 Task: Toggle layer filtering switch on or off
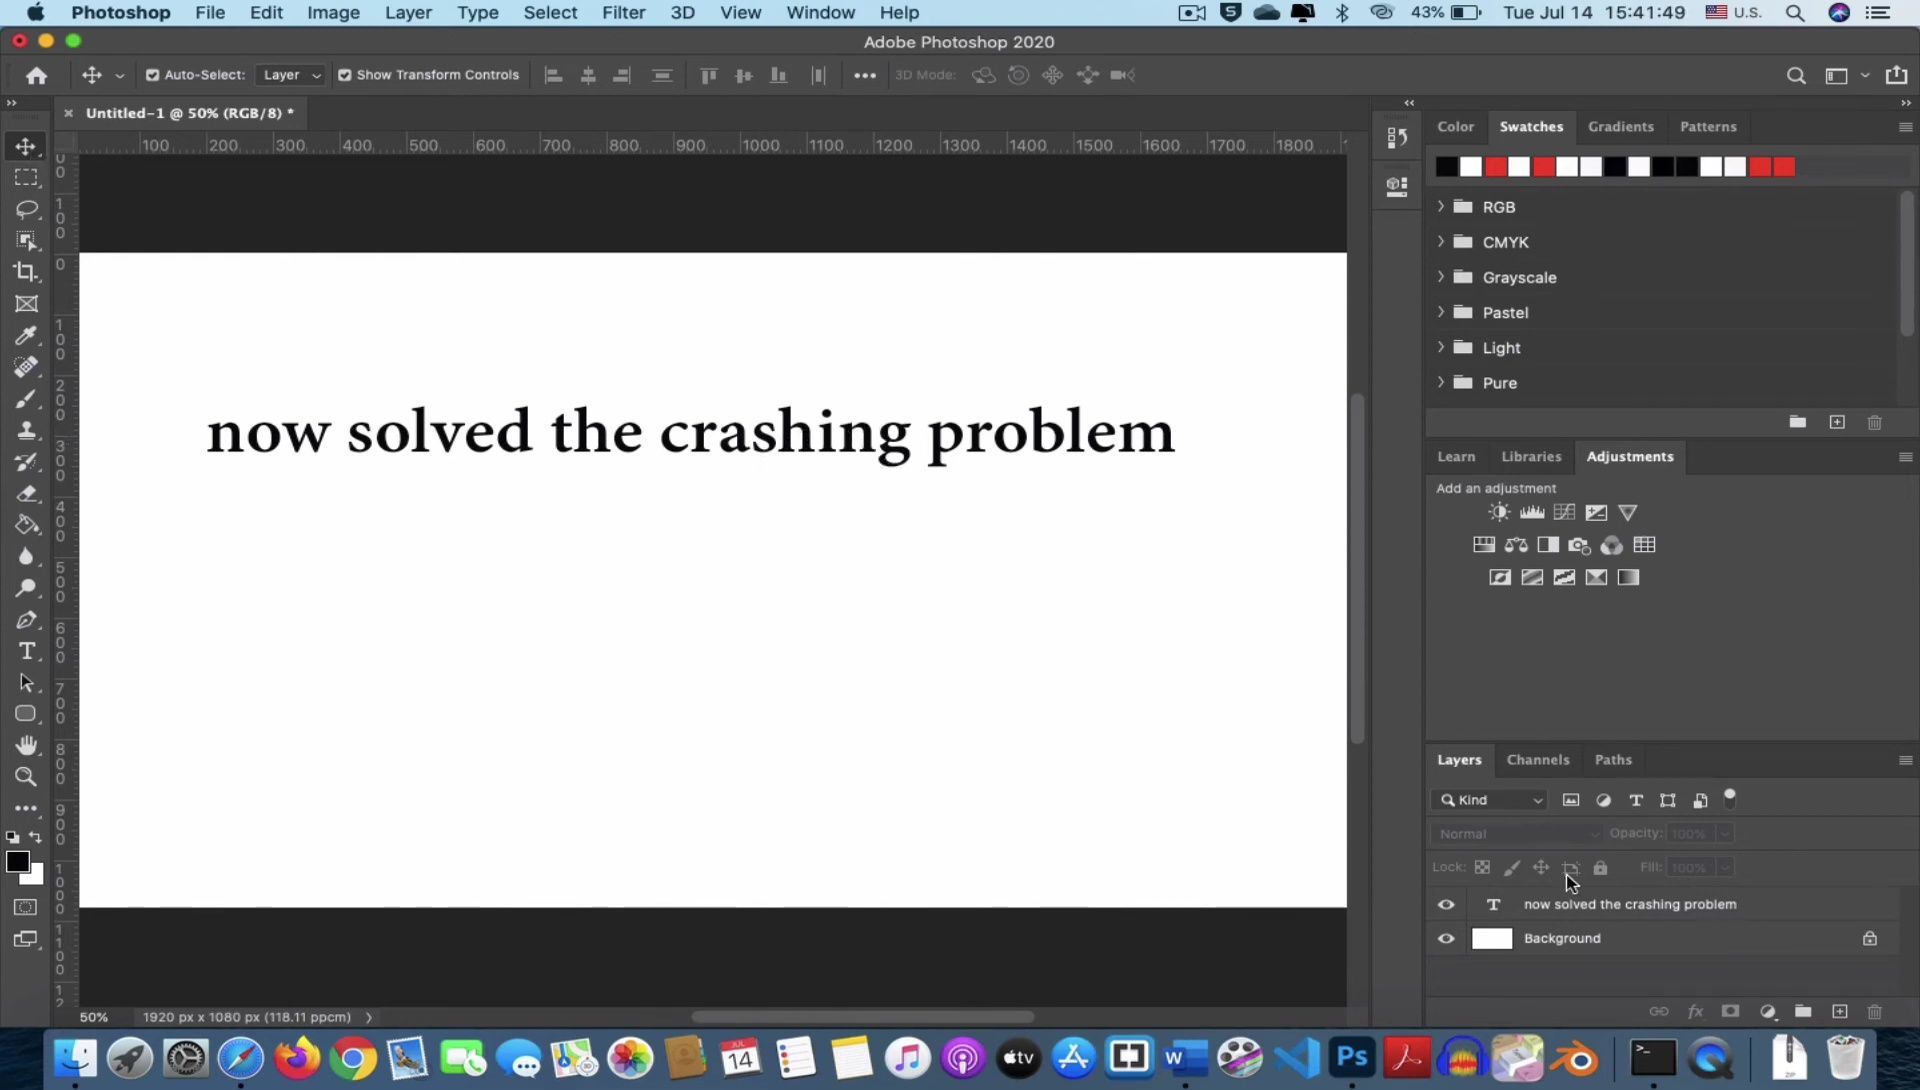coord(1730,798)
